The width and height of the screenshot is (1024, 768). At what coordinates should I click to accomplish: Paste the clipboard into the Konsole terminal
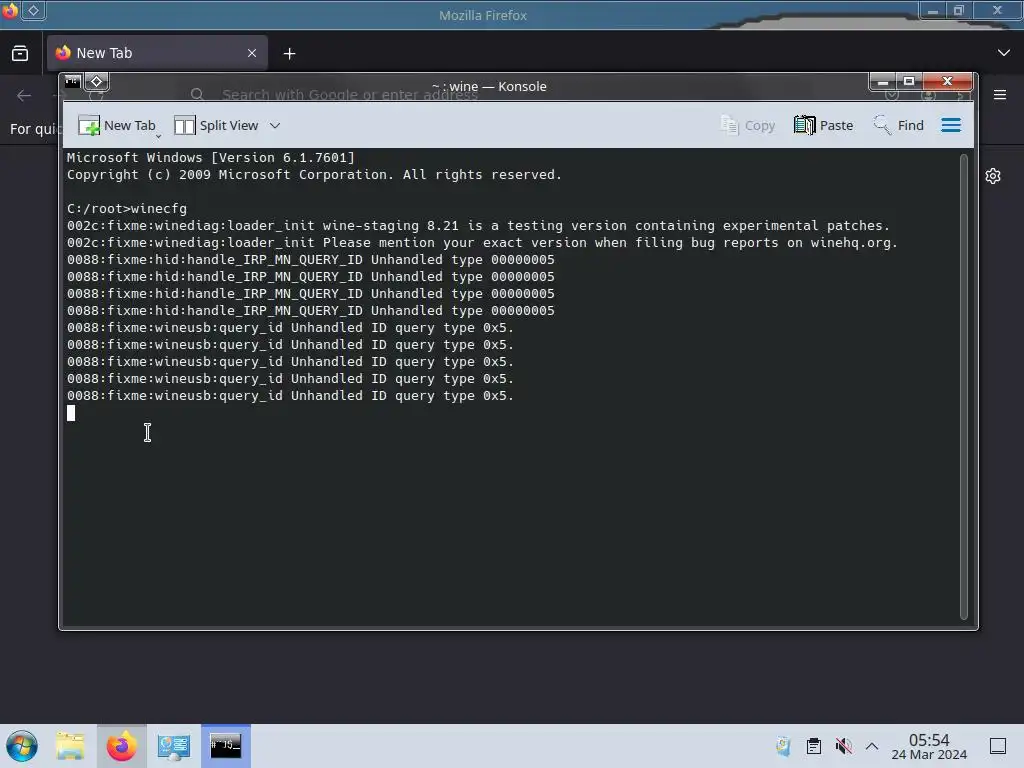coord(824,125)
